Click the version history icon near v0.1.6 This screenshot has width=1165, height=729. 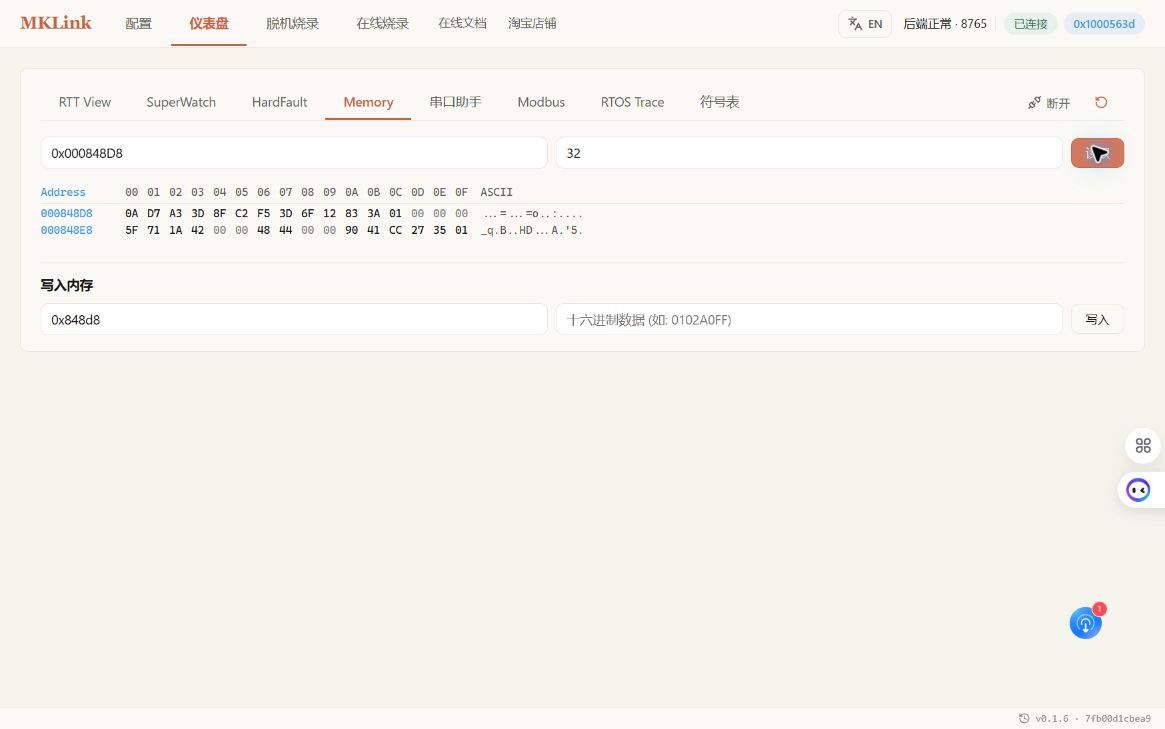point(1024,719)
